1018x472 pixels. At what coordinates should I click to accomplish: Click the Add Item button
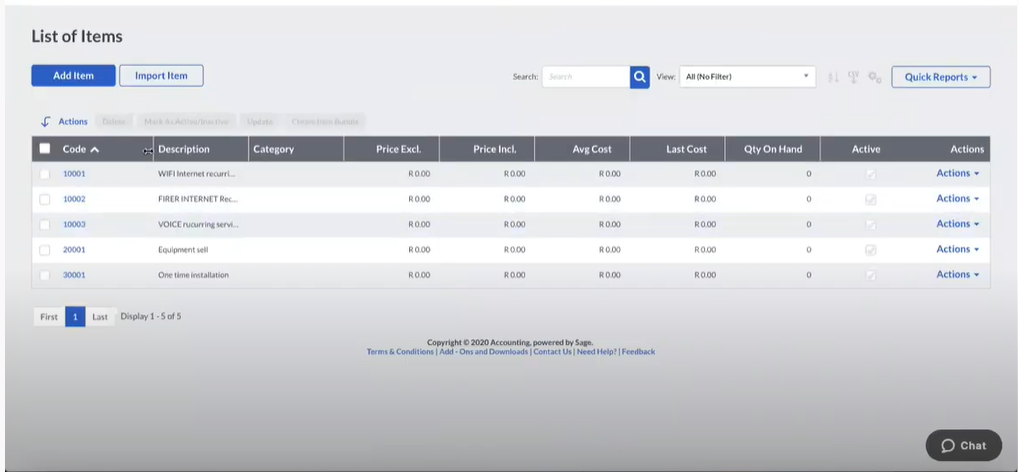(x=73, y=75)
